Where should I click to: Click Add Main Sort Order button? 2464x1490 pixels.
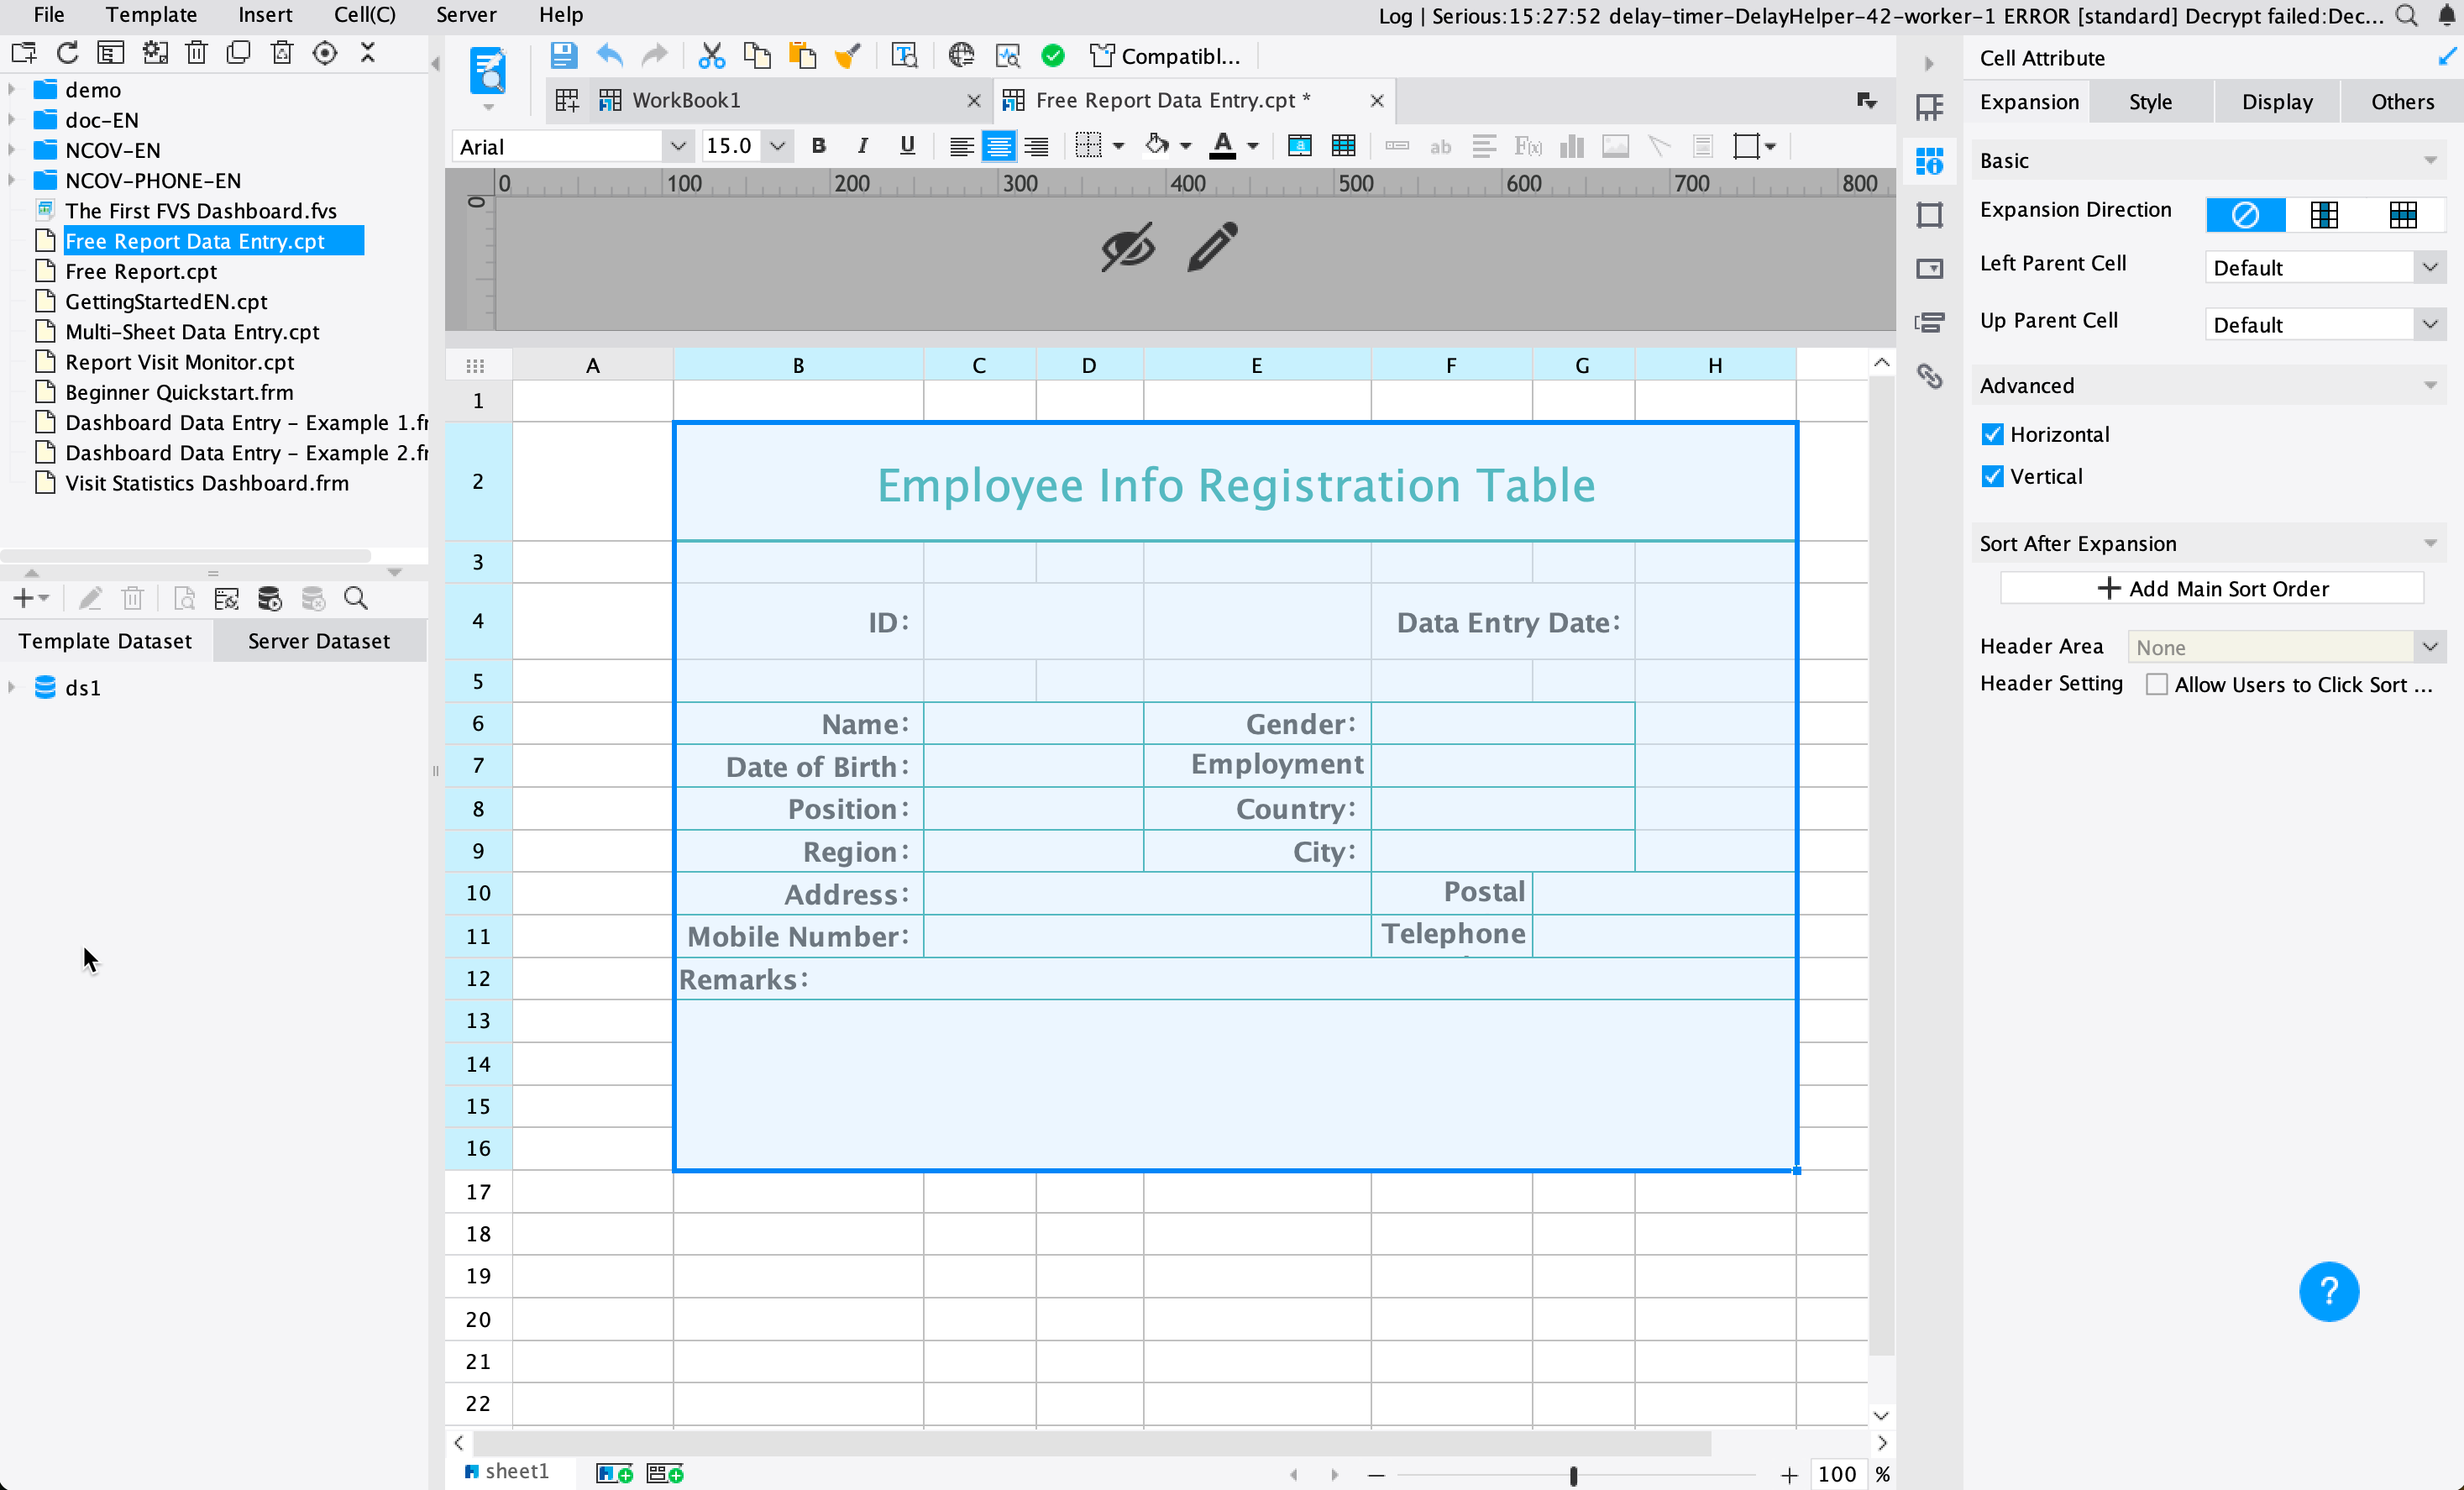(2212, 588)
